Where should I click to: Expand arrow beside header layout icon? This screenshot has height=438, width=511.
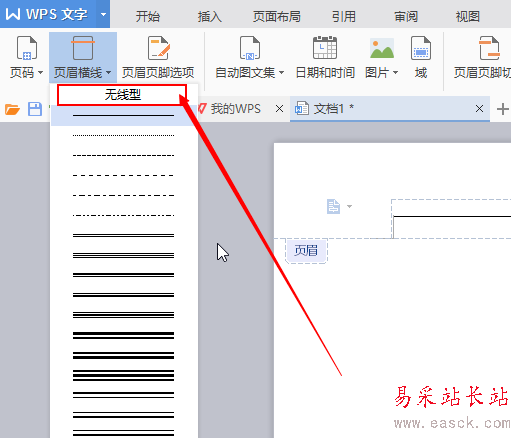[x=349, y=206]
